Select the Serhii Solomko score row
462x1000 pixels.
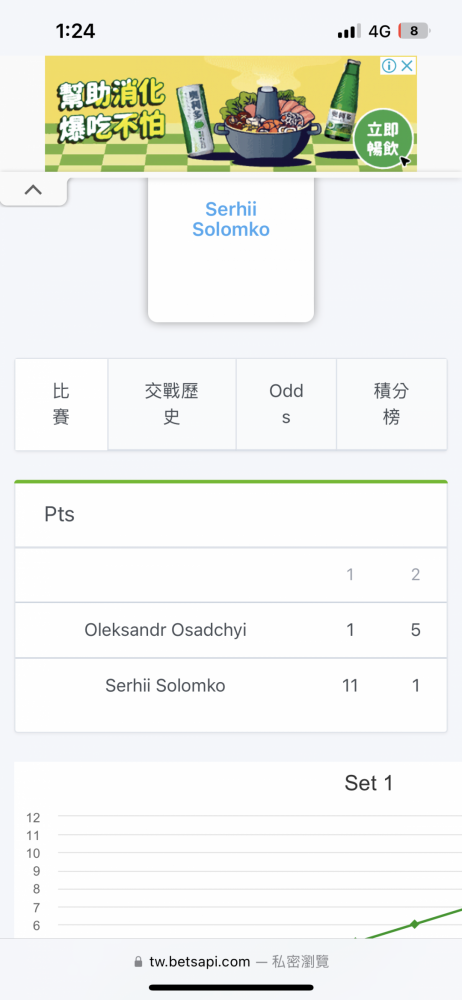[x=231, y=686]
